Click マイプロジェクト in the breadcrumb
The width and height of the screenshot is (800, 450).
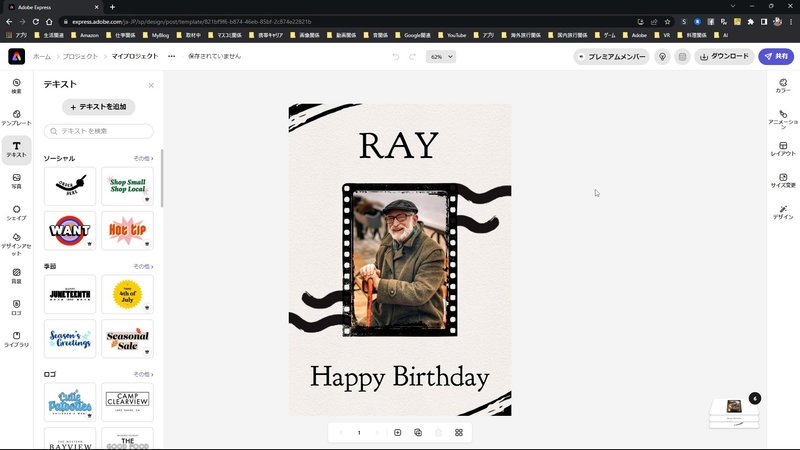pyautogui.click(x=135, y=56)
